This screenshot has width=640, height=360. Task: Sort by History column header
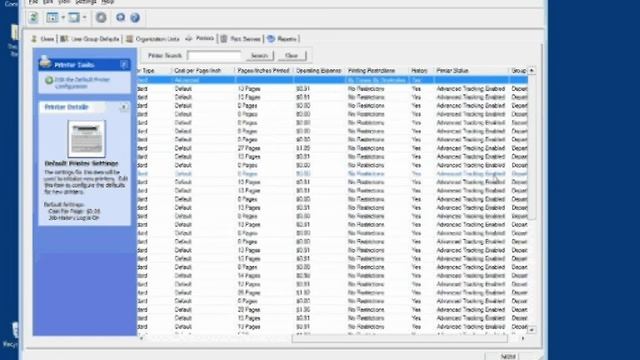[420, 71]
